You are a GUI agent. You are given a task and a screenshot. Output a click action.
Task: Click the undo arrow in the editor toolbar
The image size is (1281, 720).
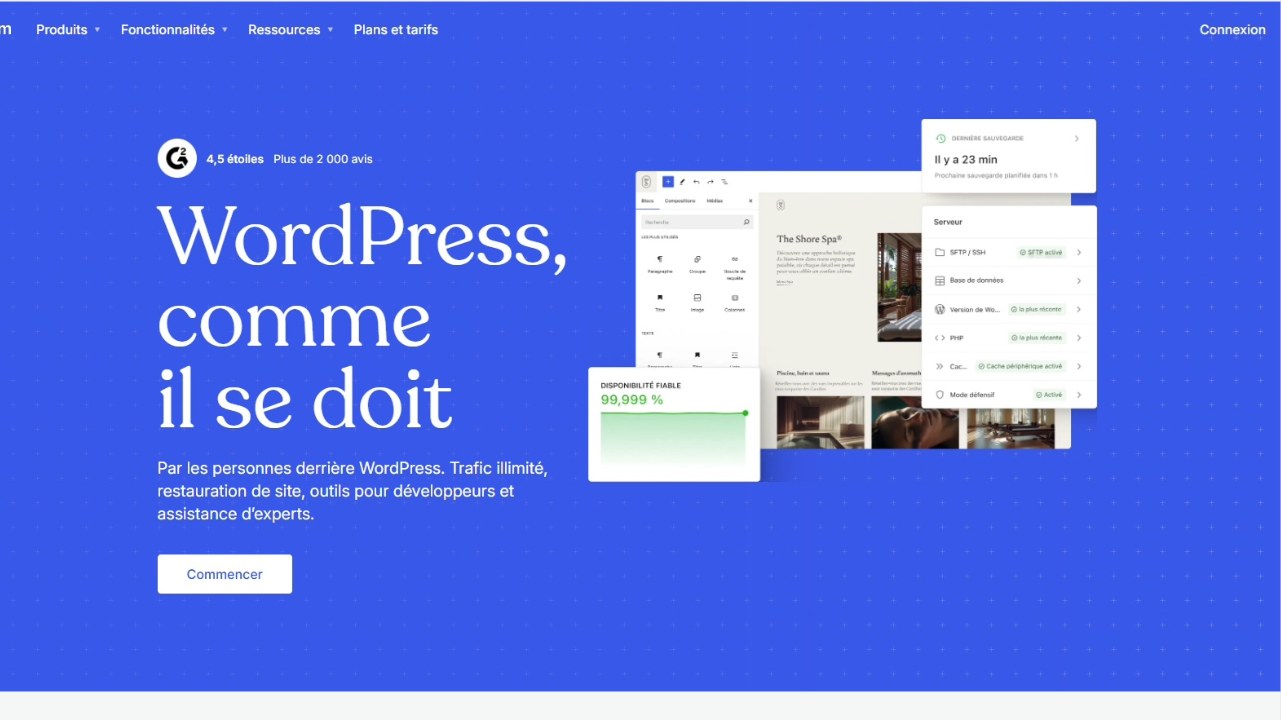point(696,182)
